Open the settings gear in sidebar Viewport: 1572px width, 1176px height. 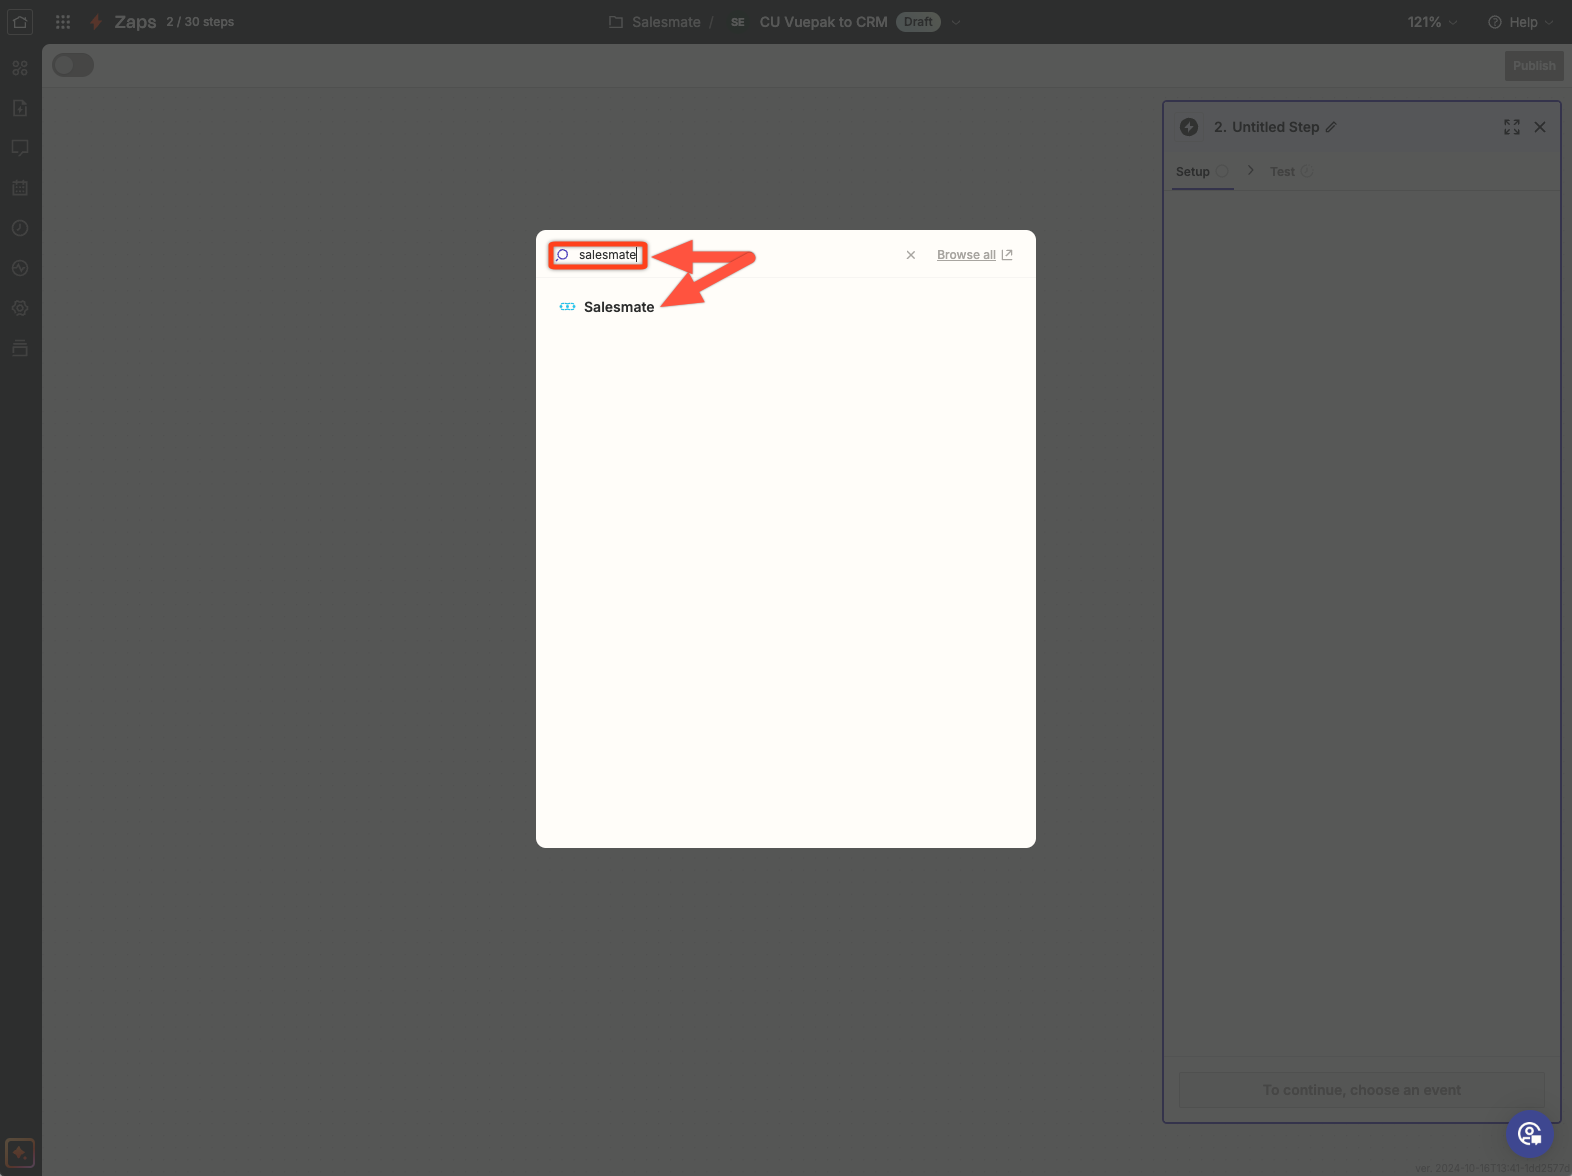tap(20, 308)
